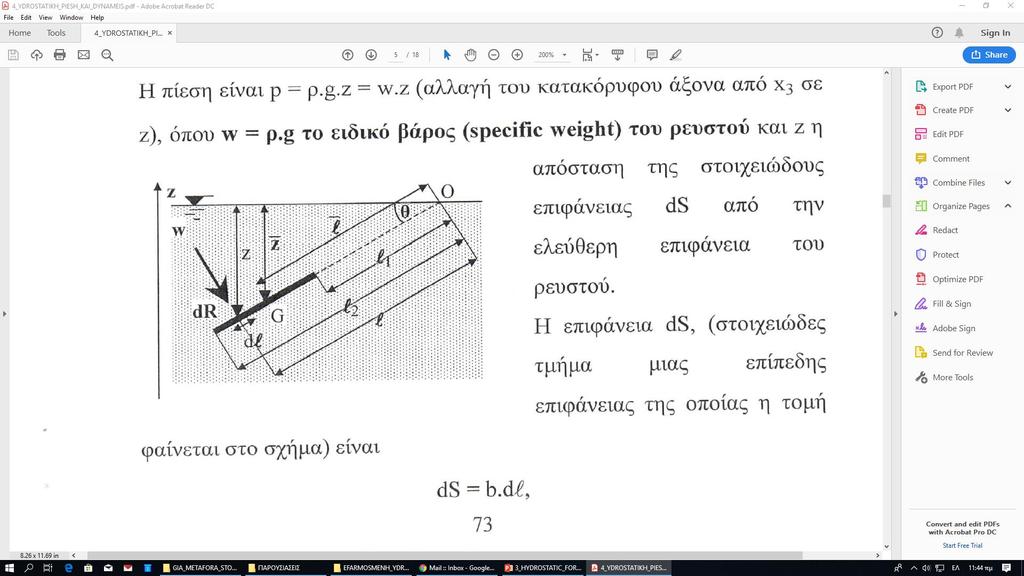Click the Organize Pages icon
The image size is (1024, 576).
coord(921,206)
